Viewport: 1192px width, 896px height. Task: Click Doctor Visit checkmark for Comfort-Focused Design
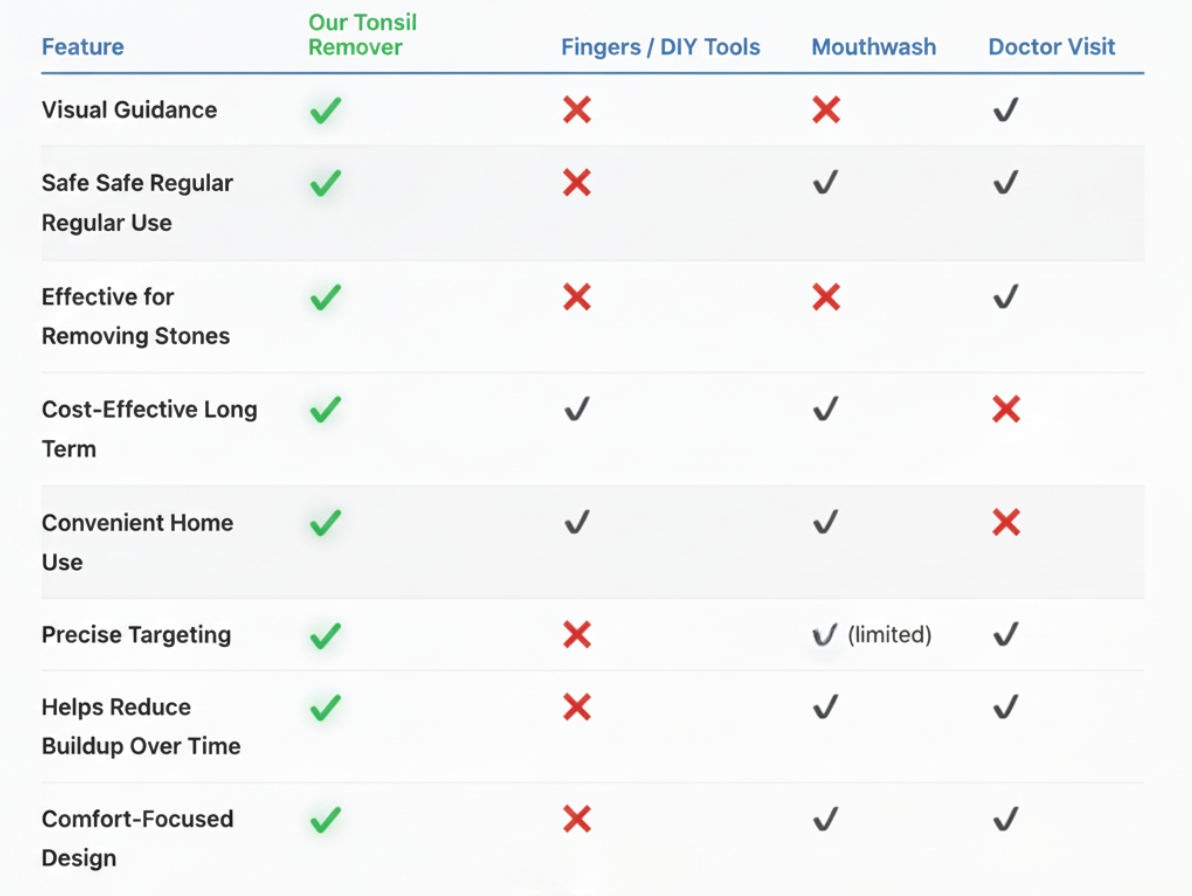pos(1006,820)
